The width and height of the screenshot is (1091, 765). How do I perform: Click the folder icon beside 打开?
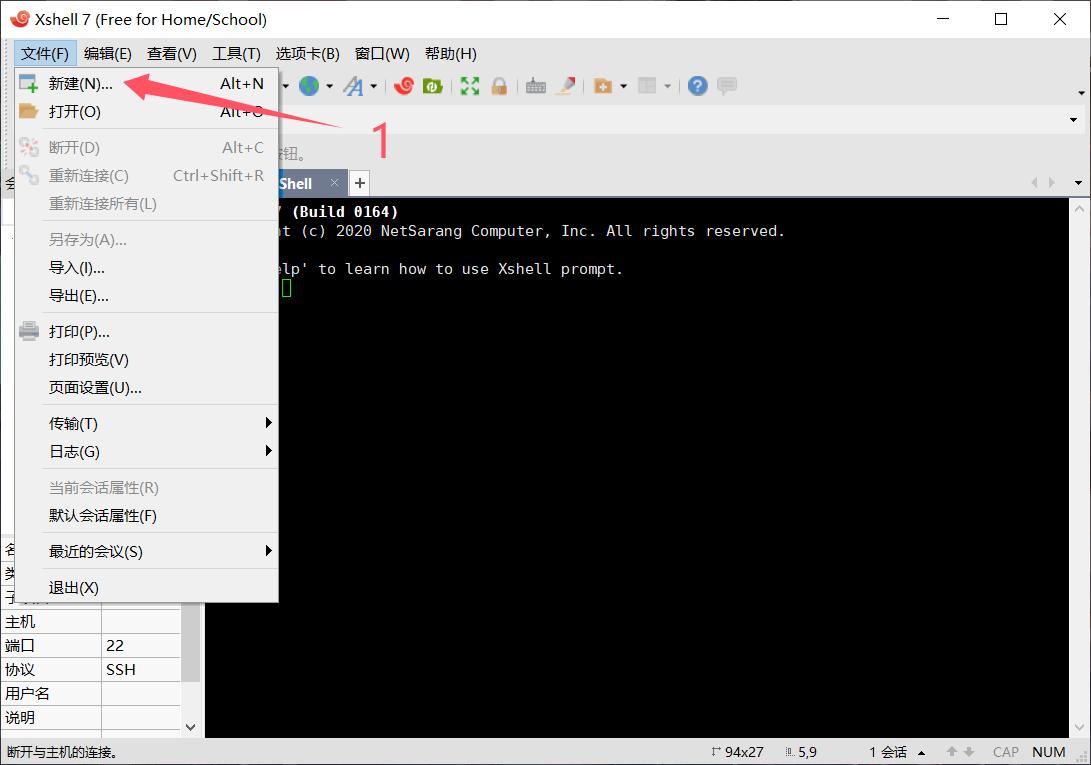coord(29,111)
